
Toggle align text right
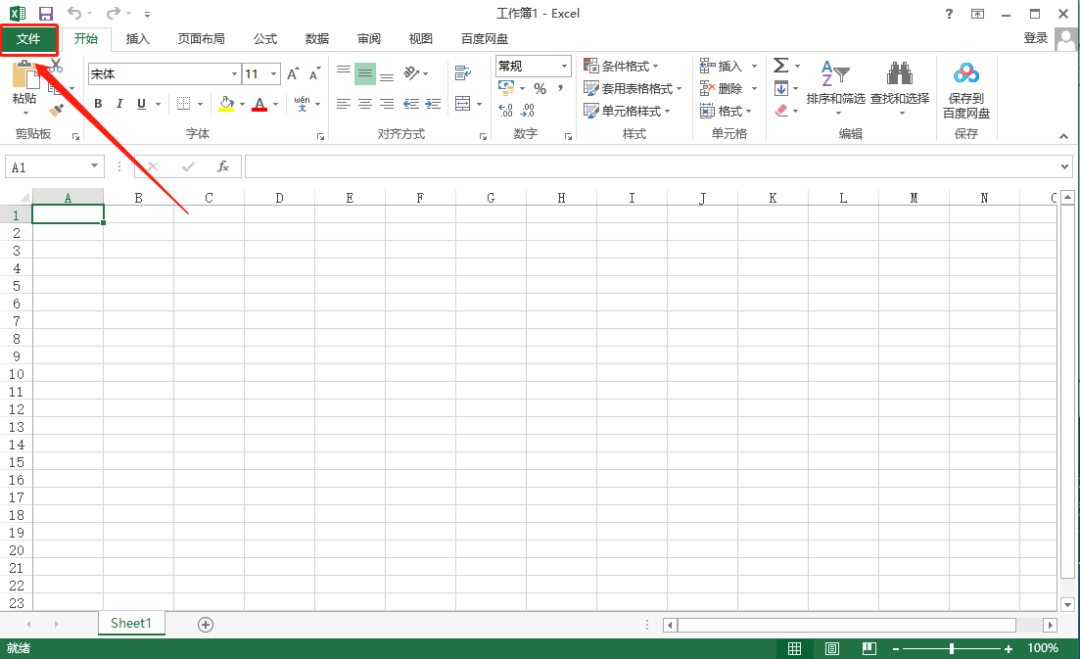click(x=387, y=104)
